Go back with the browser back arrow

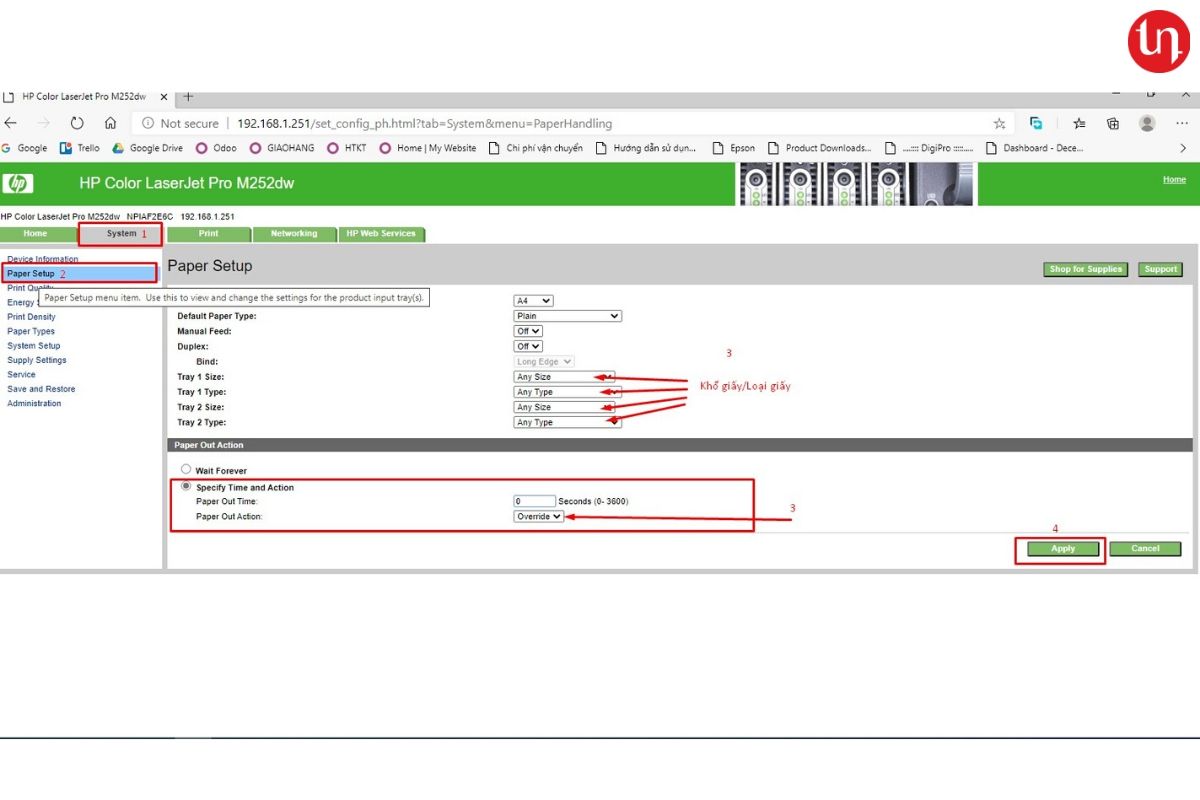coord(11,123)
